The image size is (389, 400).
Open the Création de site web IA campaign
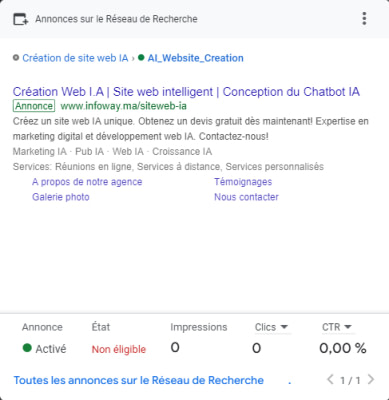pos(75,58)
